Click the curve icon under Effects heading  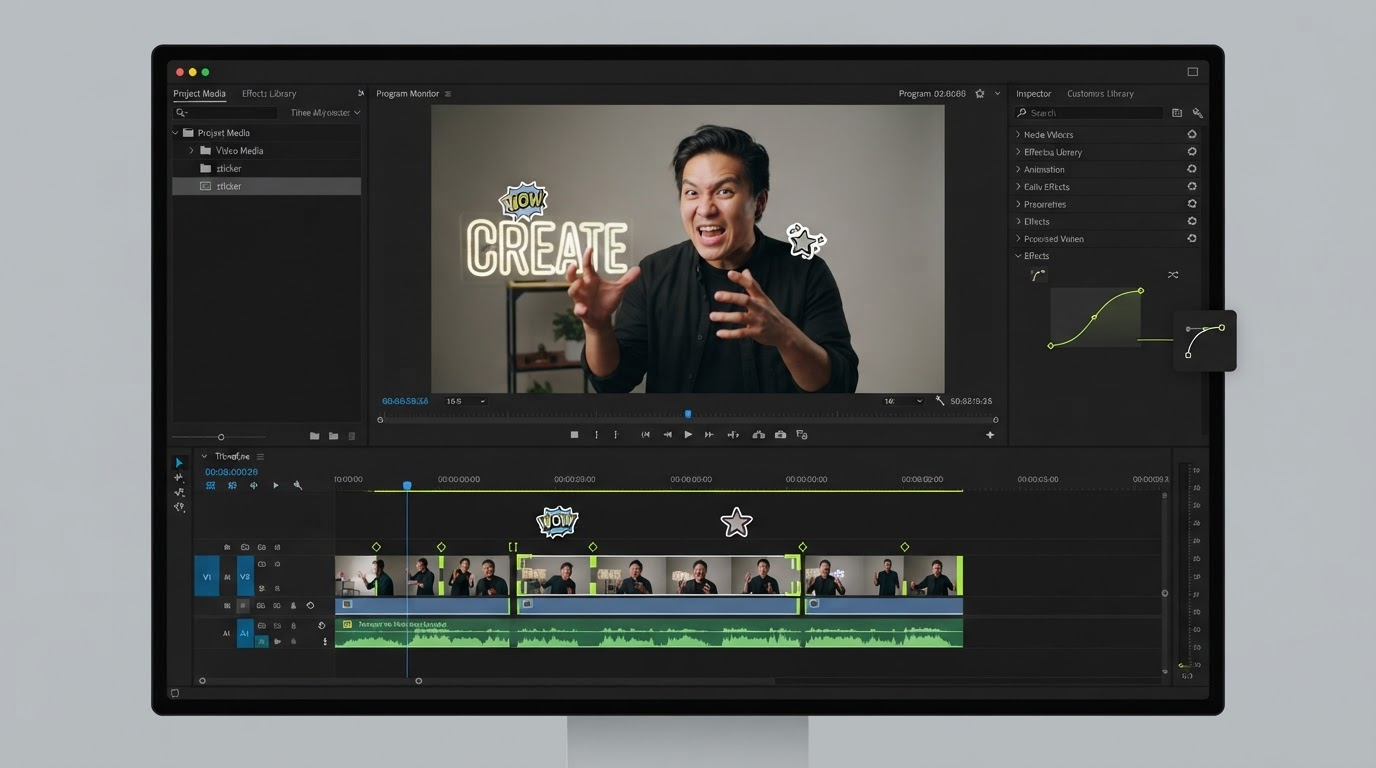[1038, 275]
